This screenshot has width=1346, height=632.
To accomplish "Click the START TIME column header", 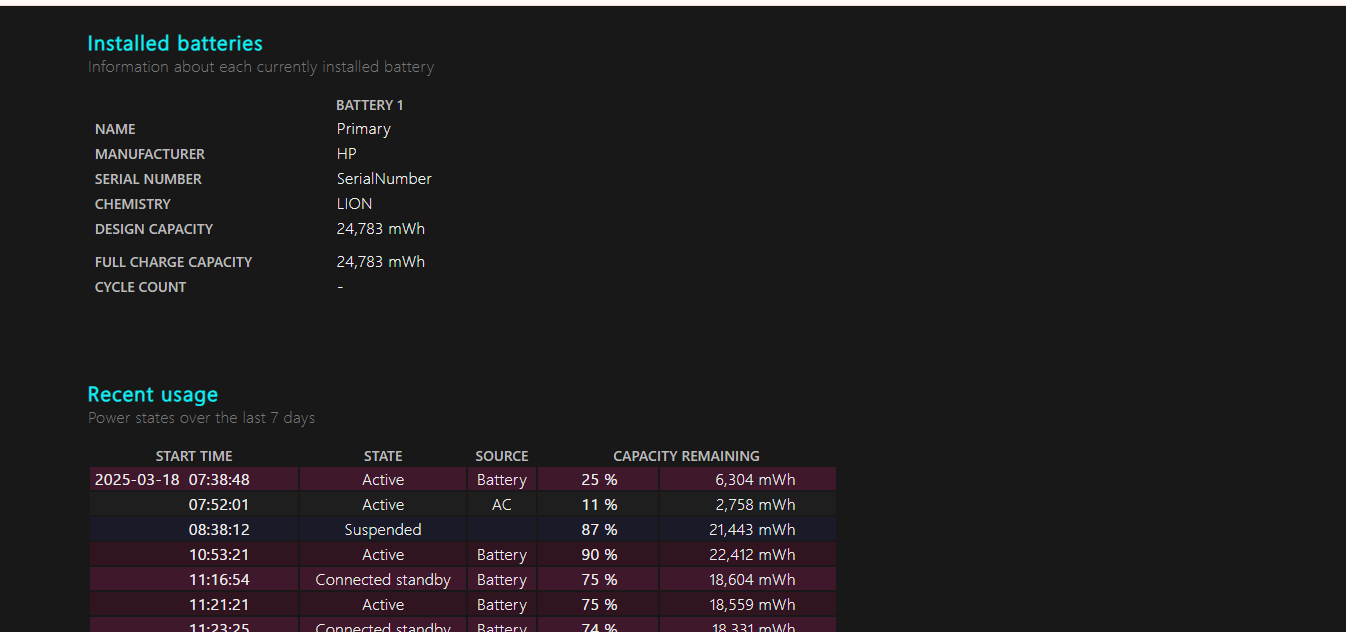I will click(x=194, y=456).
